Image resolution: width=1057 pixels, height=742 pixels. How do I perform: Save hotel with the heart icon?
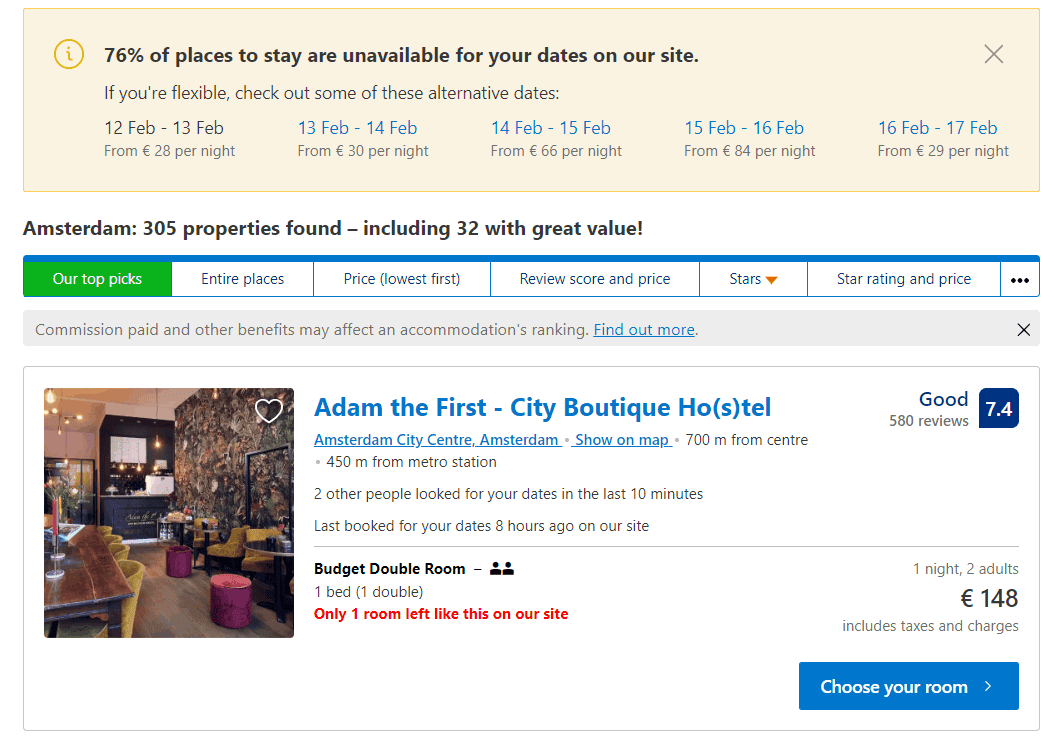coord(268,411)
